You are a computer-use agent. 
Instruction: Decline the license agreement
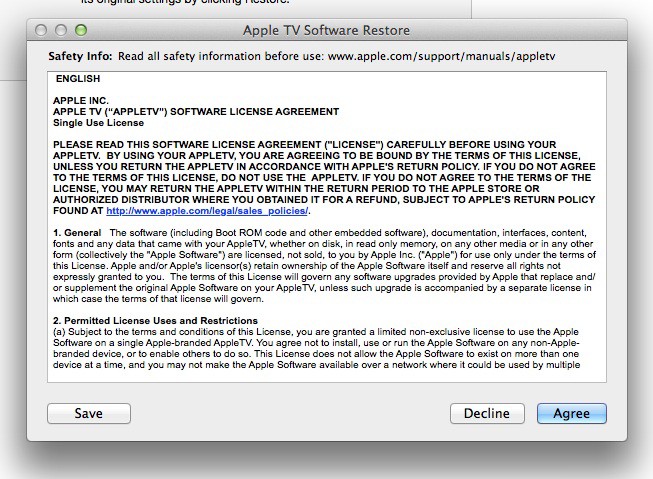point(487,413)
